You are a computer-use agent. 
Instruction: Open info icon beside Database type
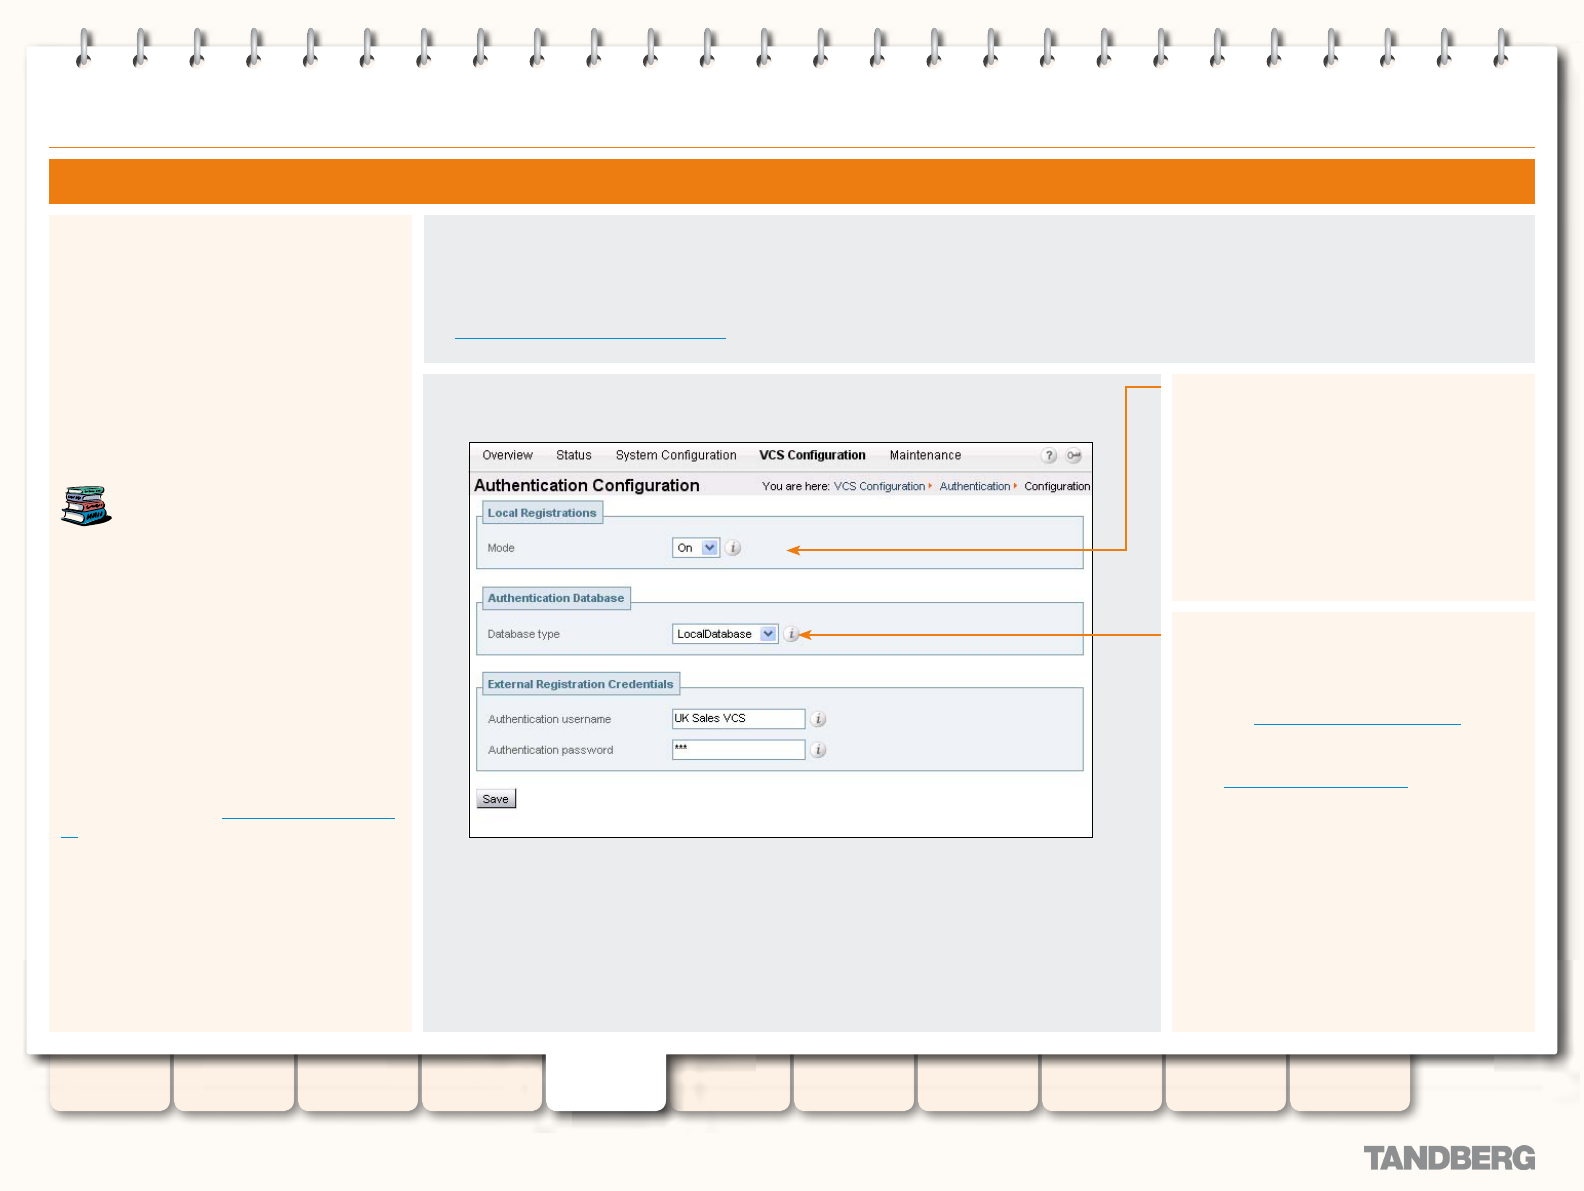(x=791, y=634)
